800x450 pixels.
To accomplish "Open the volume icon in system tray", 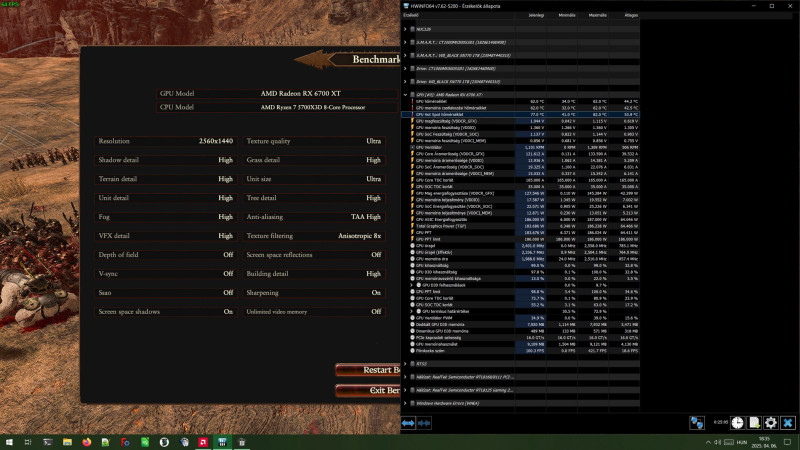I will pos(718,442).
